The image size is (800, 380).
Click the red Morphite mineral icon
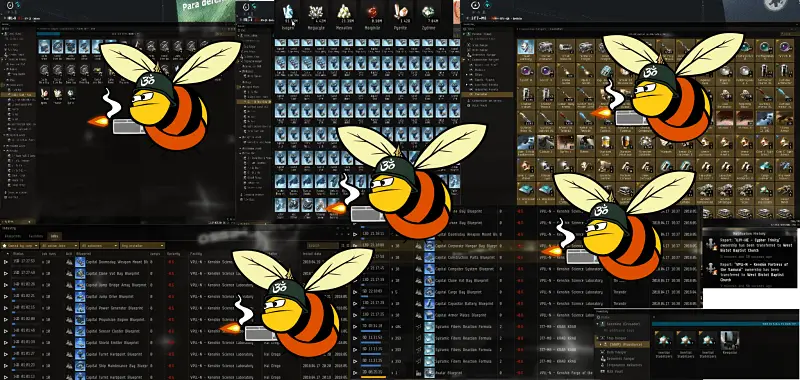click(373, 13)
